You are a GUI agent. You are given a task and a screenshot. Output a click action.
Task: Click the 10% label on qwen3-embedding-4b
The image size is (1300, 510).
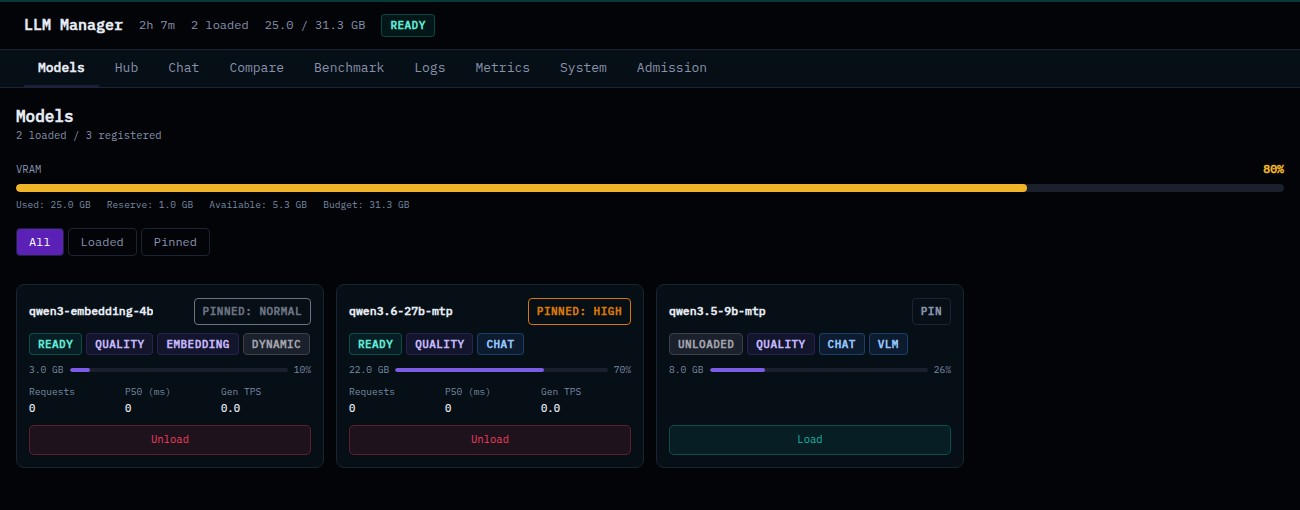(x=302, y=370)
